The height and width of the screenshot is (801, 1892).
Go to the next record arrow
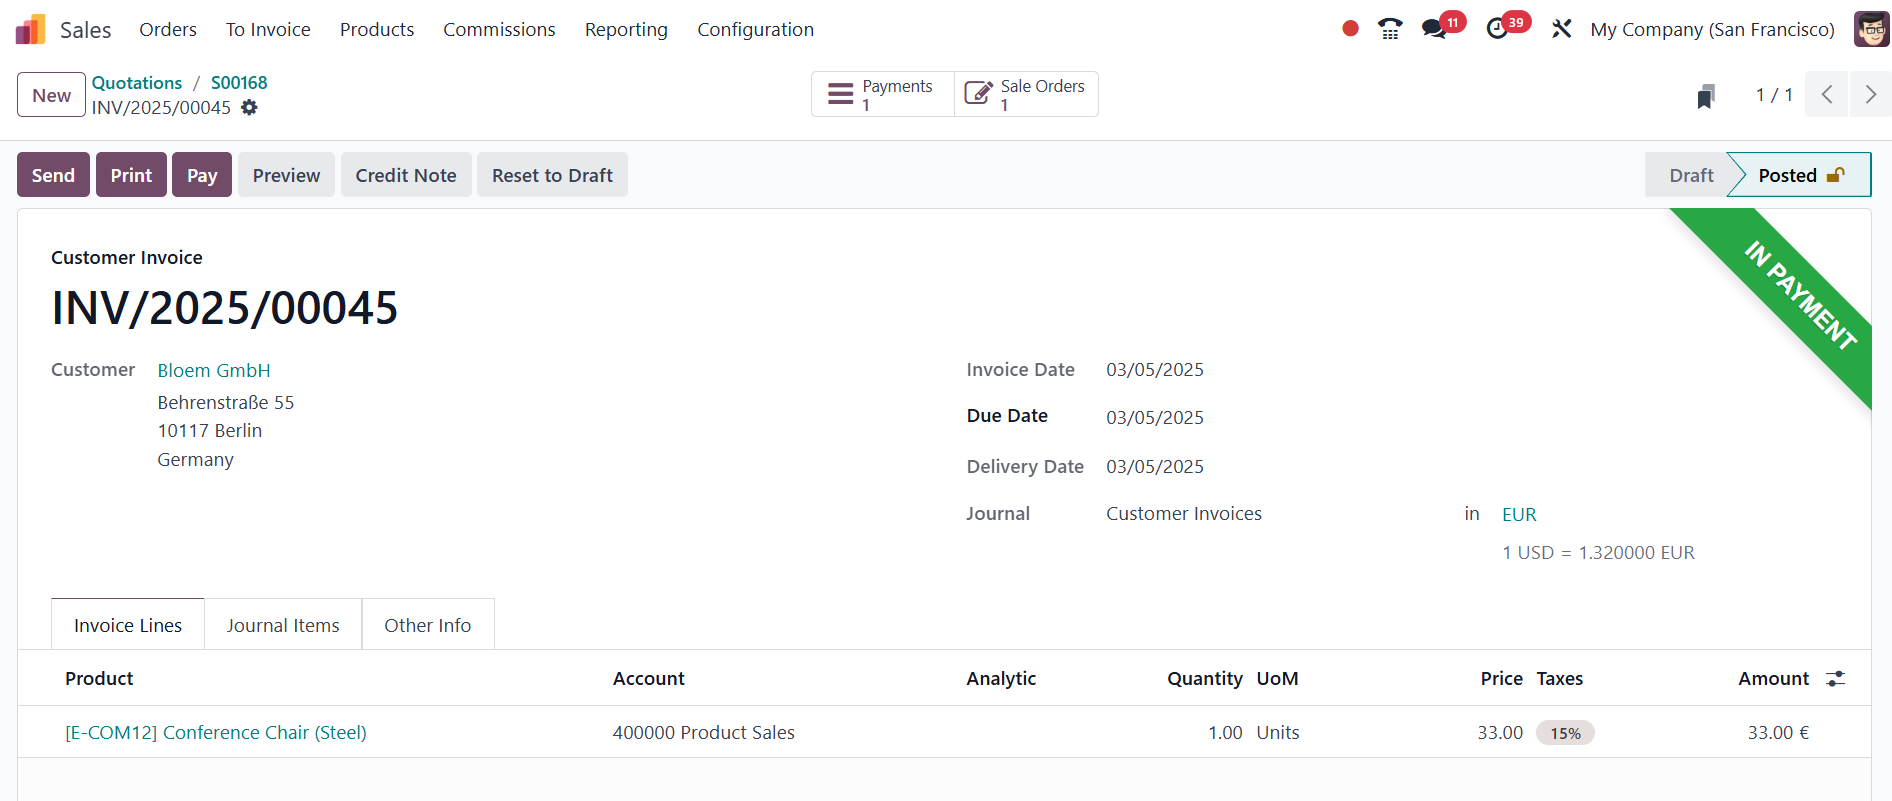click(x=1870, y=95)
